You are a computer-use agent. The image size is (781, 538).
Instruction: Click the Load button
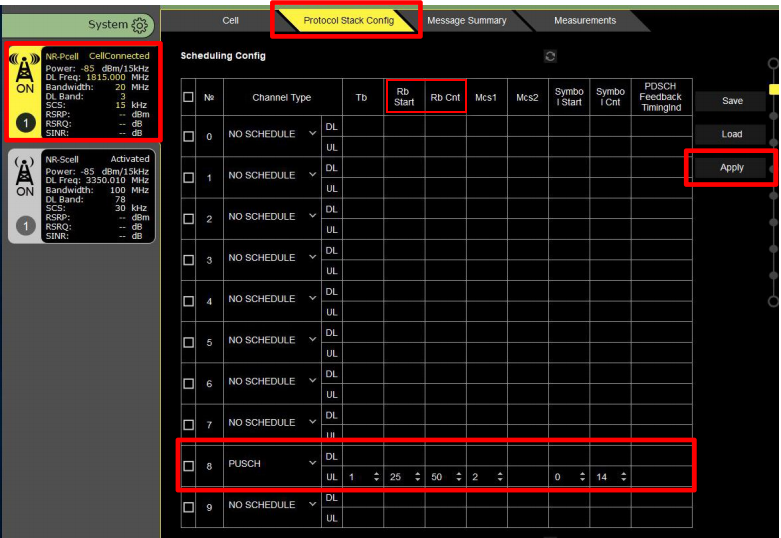732,134
